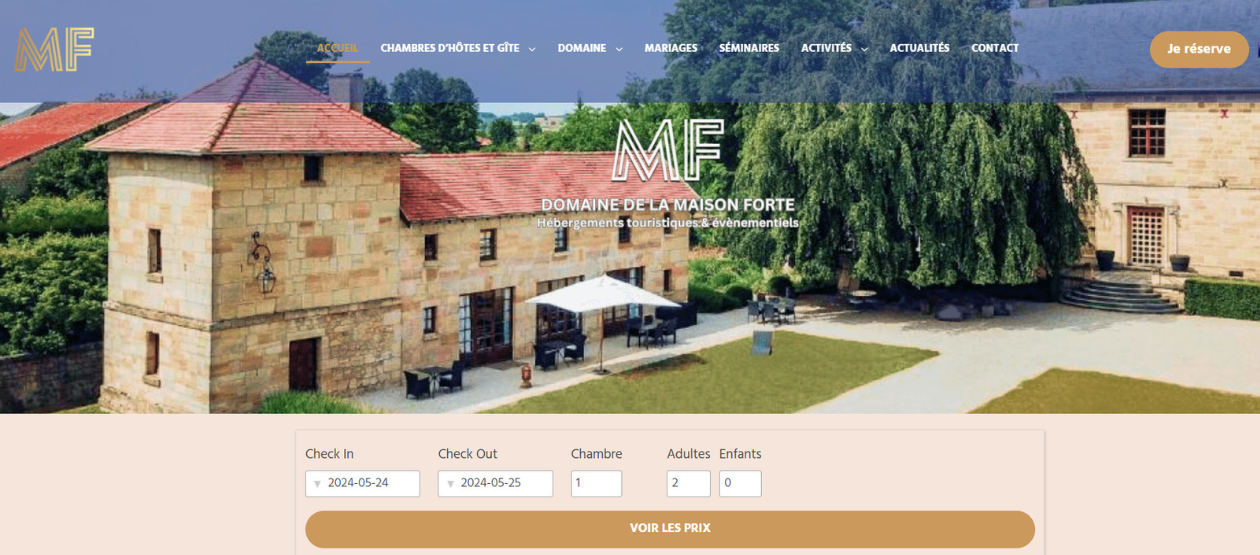1260x555 pixels.
Task: Click the Domaine de la Maison Forte title
Action: coord(667,205)
